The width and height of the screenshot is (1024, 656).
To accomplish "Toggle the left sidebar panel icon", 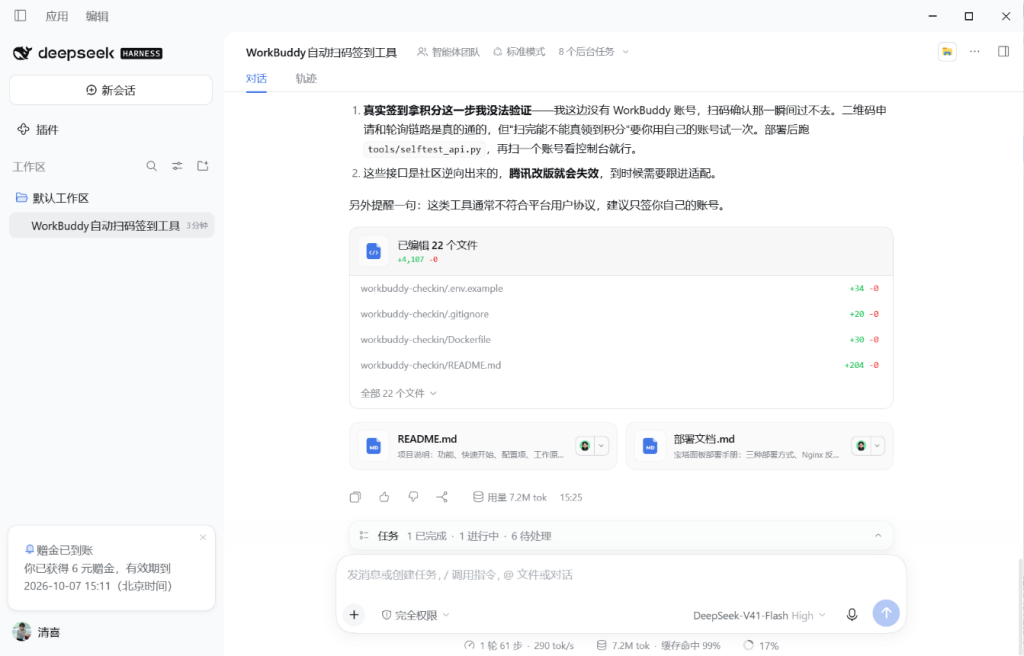I will (20, 16).
